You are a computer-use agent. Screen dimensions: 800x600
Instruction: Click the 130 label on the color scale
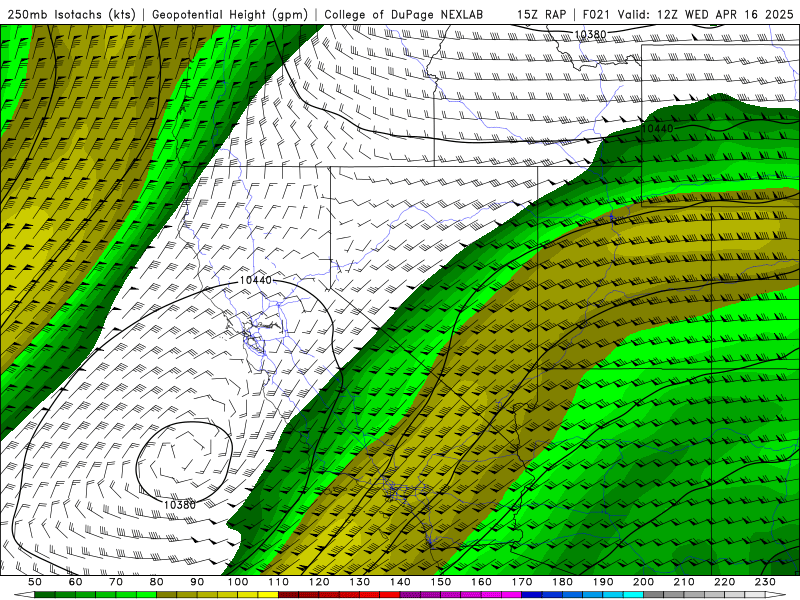pos(360,582)
